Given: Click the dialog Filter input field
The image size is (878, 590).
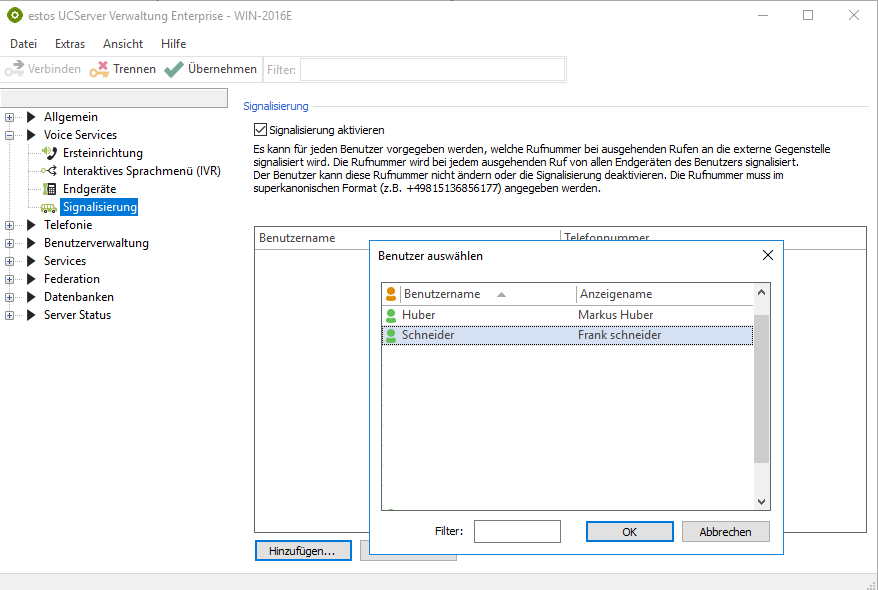Looking at the screenshot, I should click(517, 532).
